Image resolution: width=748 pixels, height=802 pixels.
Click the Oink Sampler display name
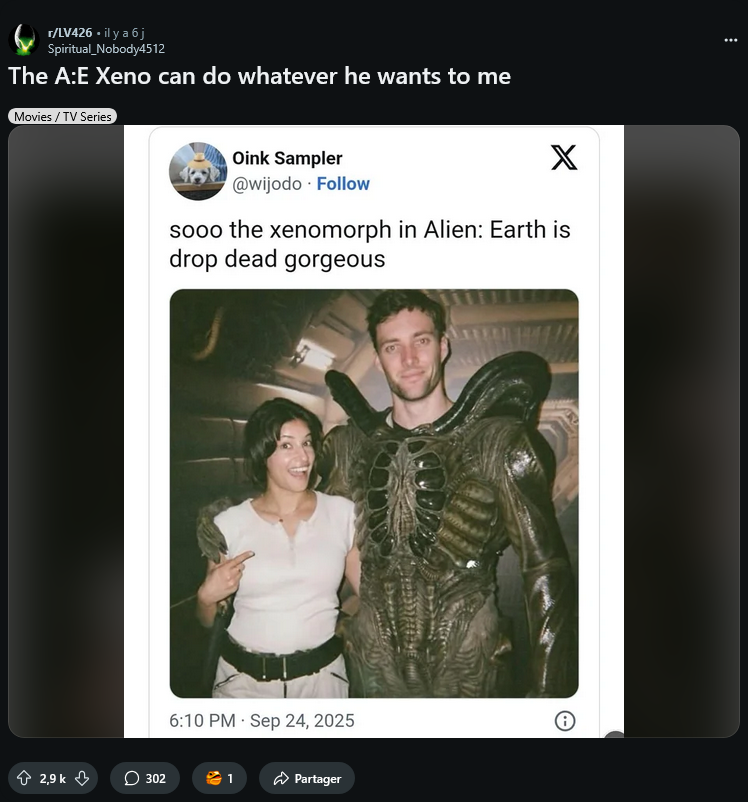point(287,158)
